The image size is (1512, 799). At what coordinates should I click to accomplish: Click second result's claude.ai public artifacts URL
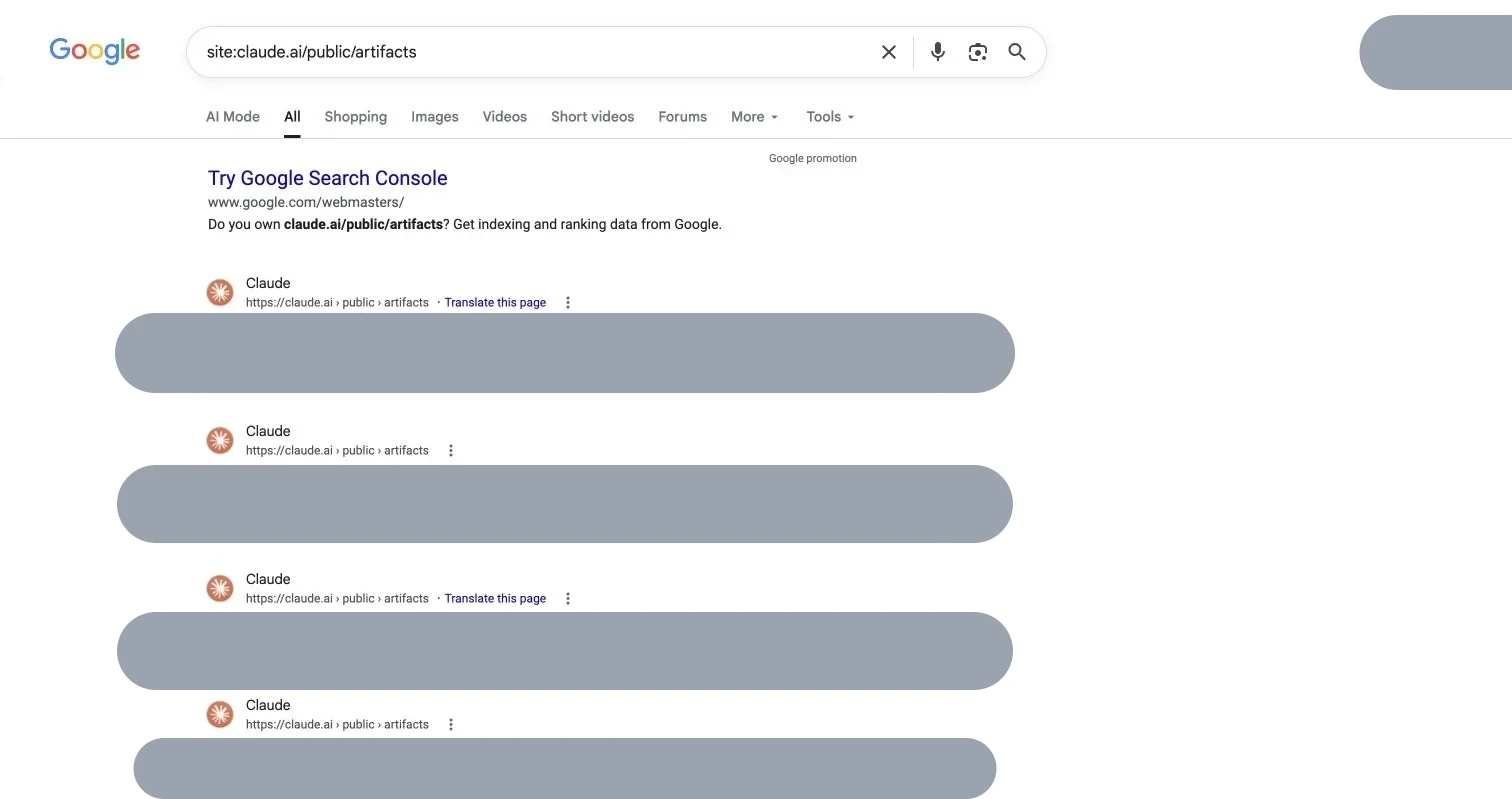coord(337,450)
